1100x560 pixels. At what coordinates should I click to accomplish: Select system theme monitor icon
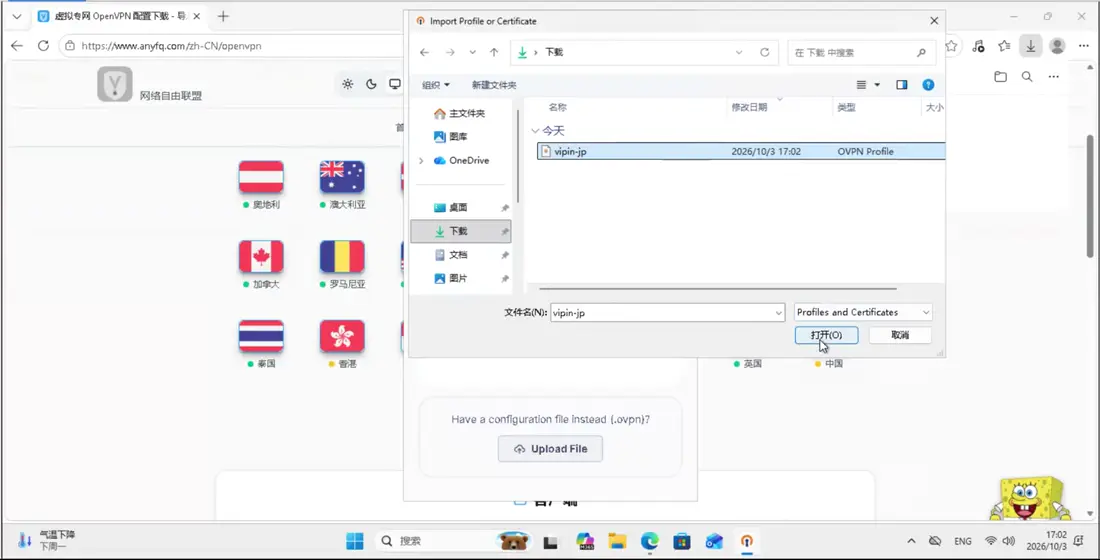[x=395, y=84]
